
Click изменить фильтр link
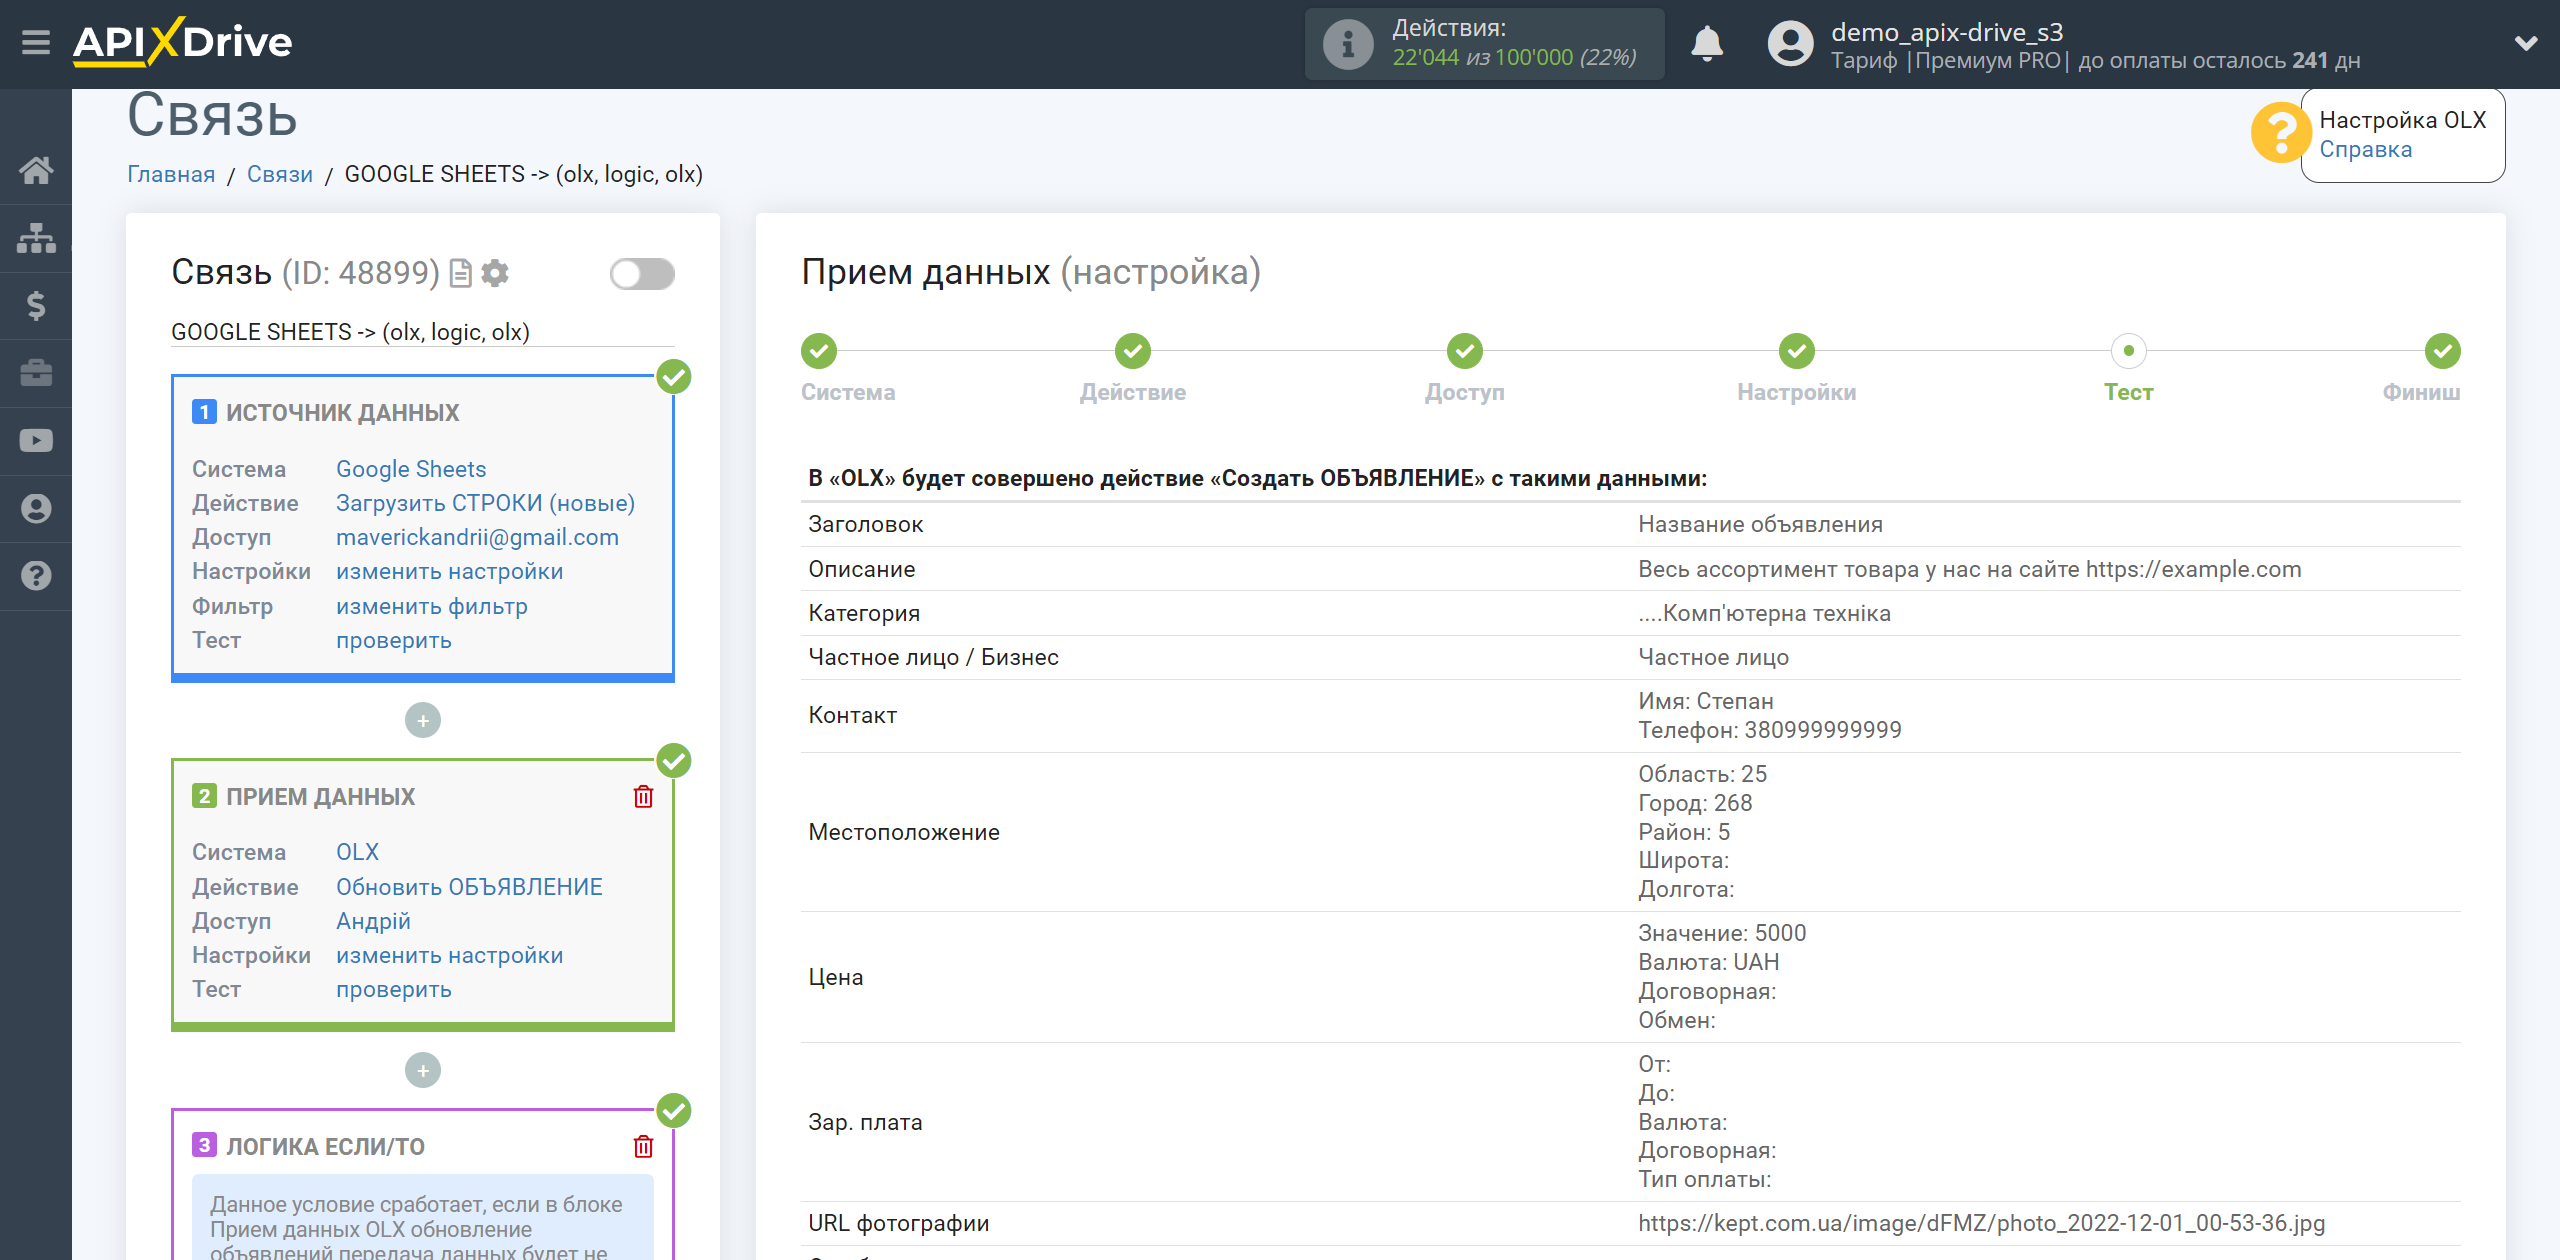click(432, 606)
